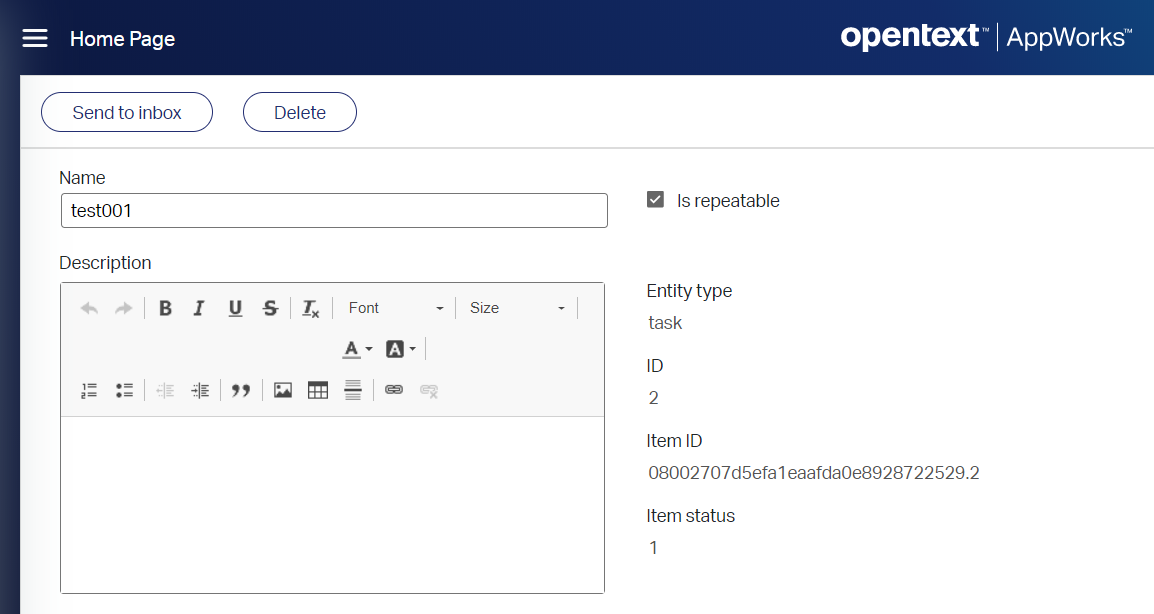
Task: Insert a bulleted list
Action: pyautogui.click(x=124, y=389)
